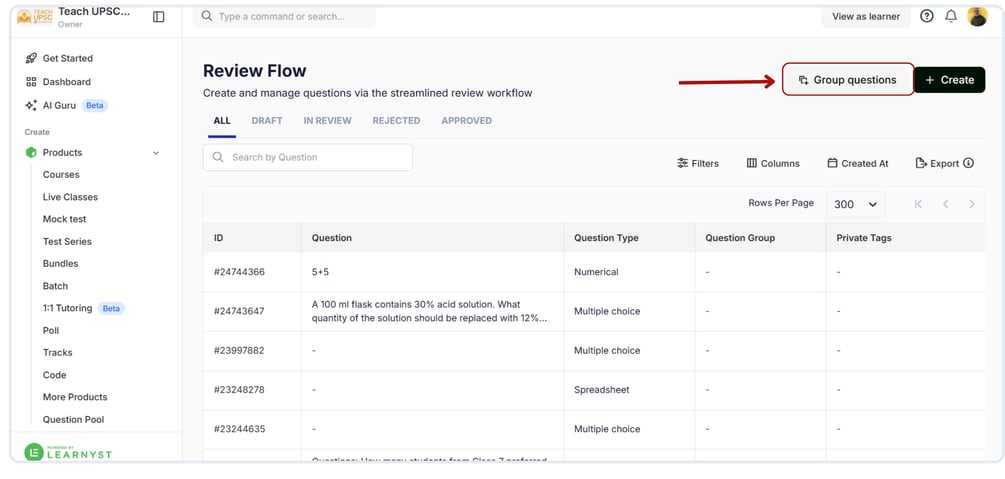Click Created At date filter
This screenshot has height=479, width=1005.
(x=858, y=164)
